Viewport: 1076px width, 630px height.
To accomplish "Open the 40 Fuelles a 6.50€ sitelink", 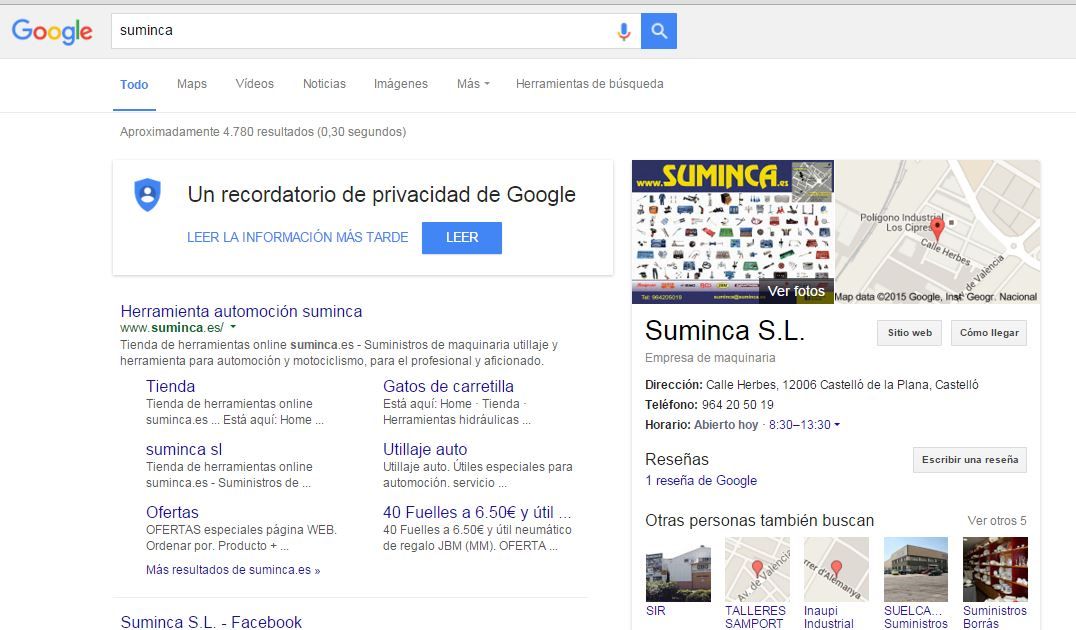I will tap(477, 513).
